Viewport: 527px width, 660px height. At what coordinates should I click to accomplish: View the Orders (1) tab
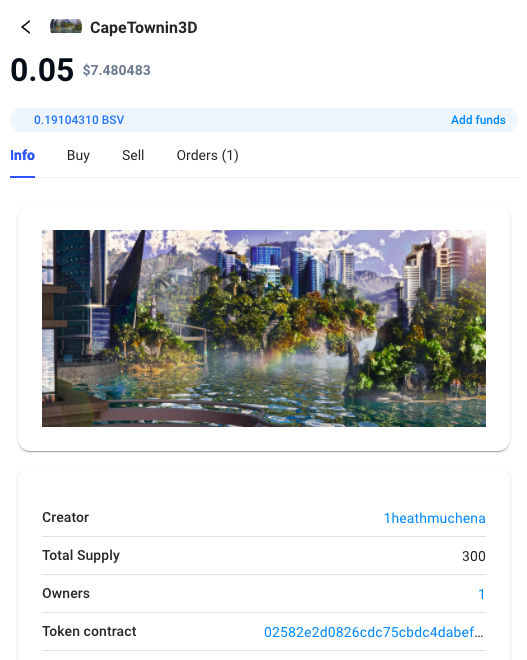coord(208,155)
